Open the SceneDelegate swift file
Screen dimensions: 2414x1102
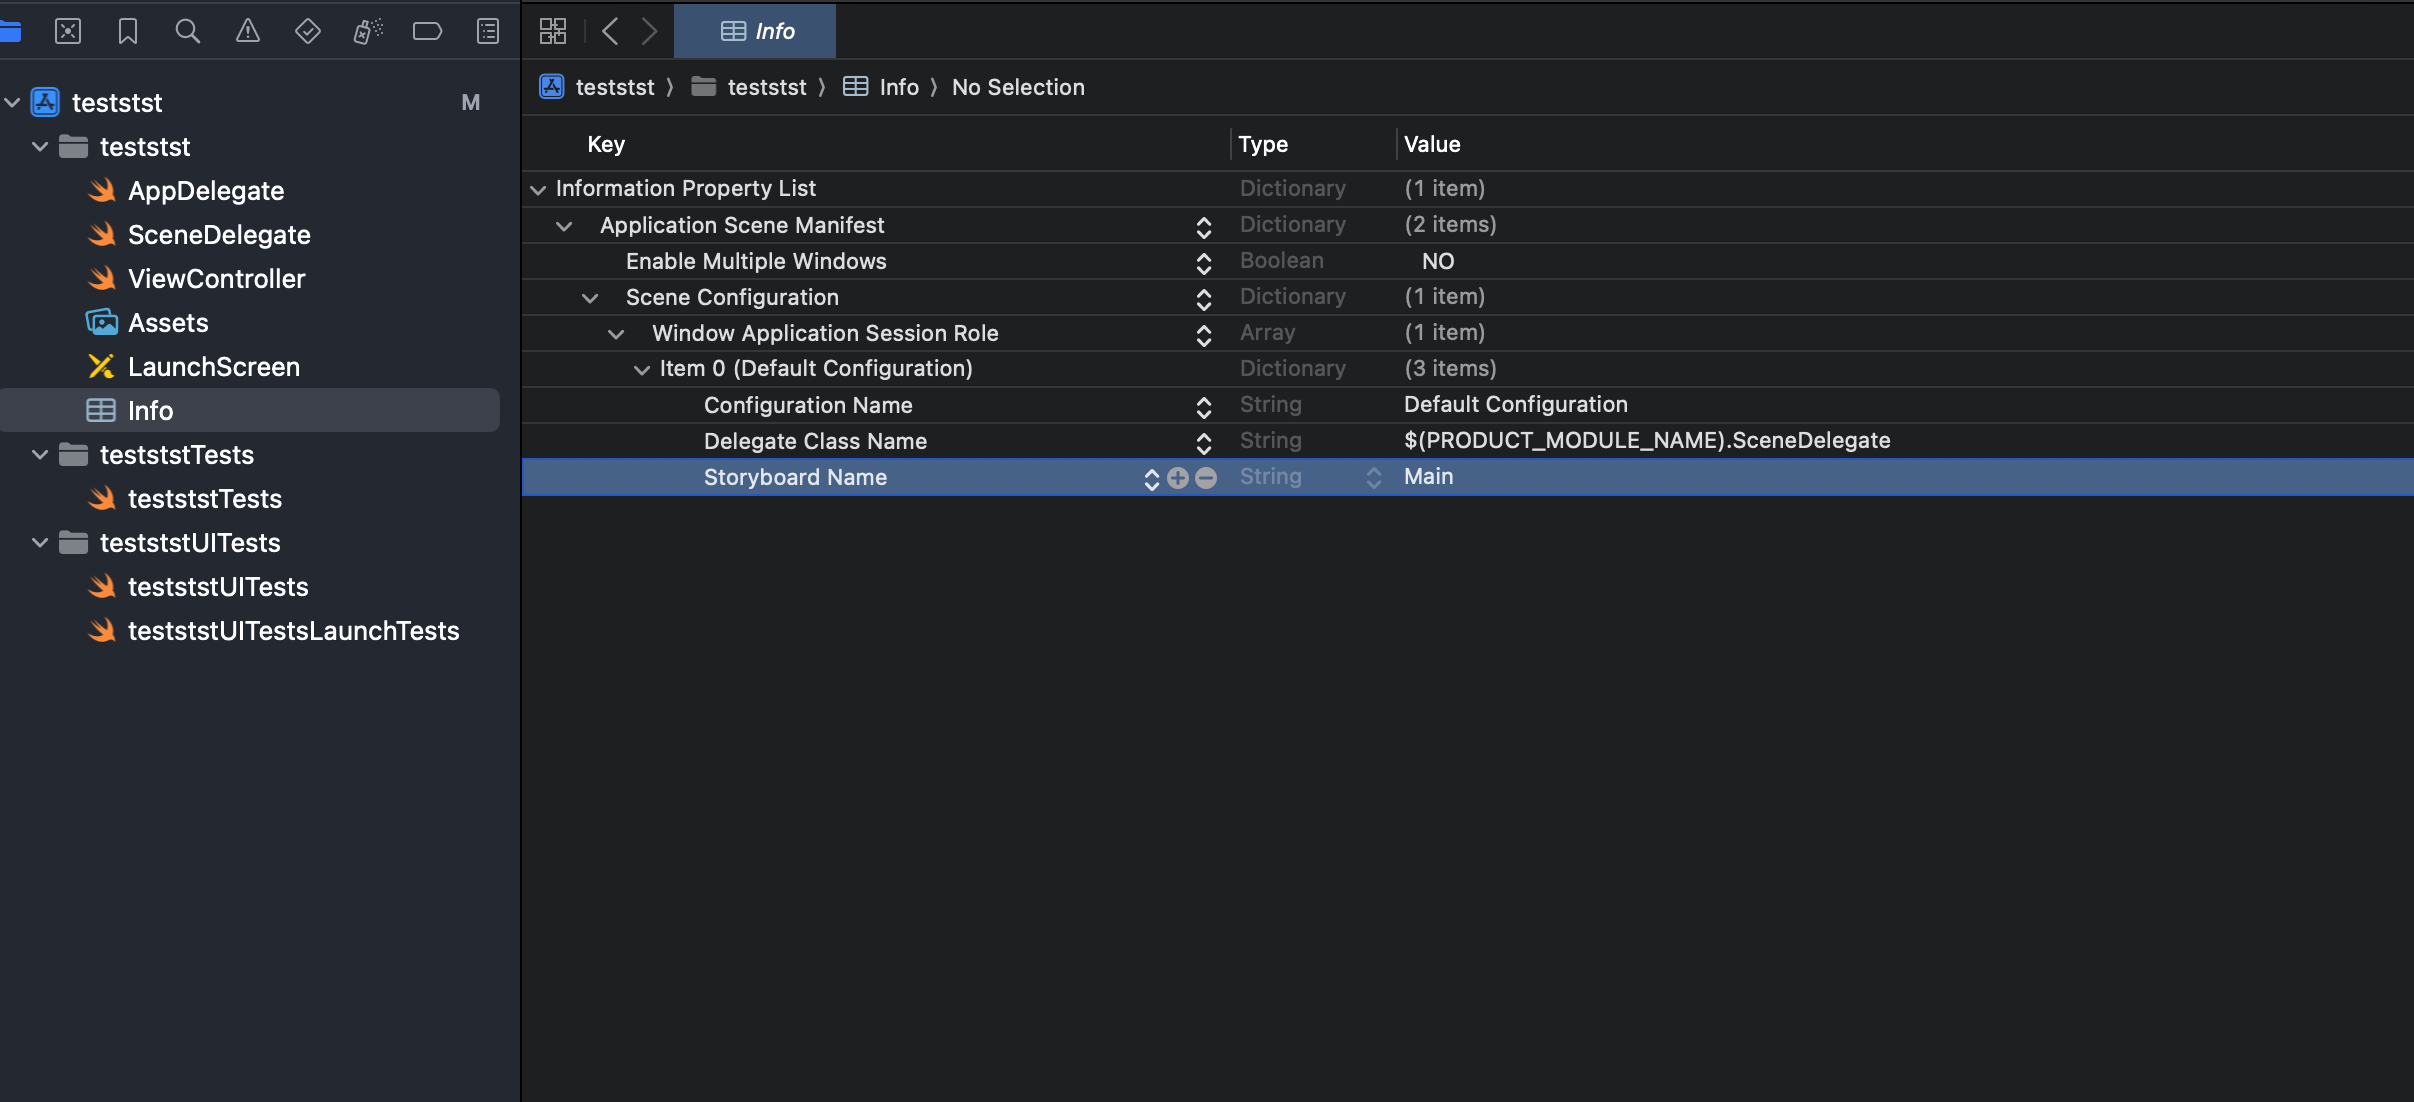219,235
